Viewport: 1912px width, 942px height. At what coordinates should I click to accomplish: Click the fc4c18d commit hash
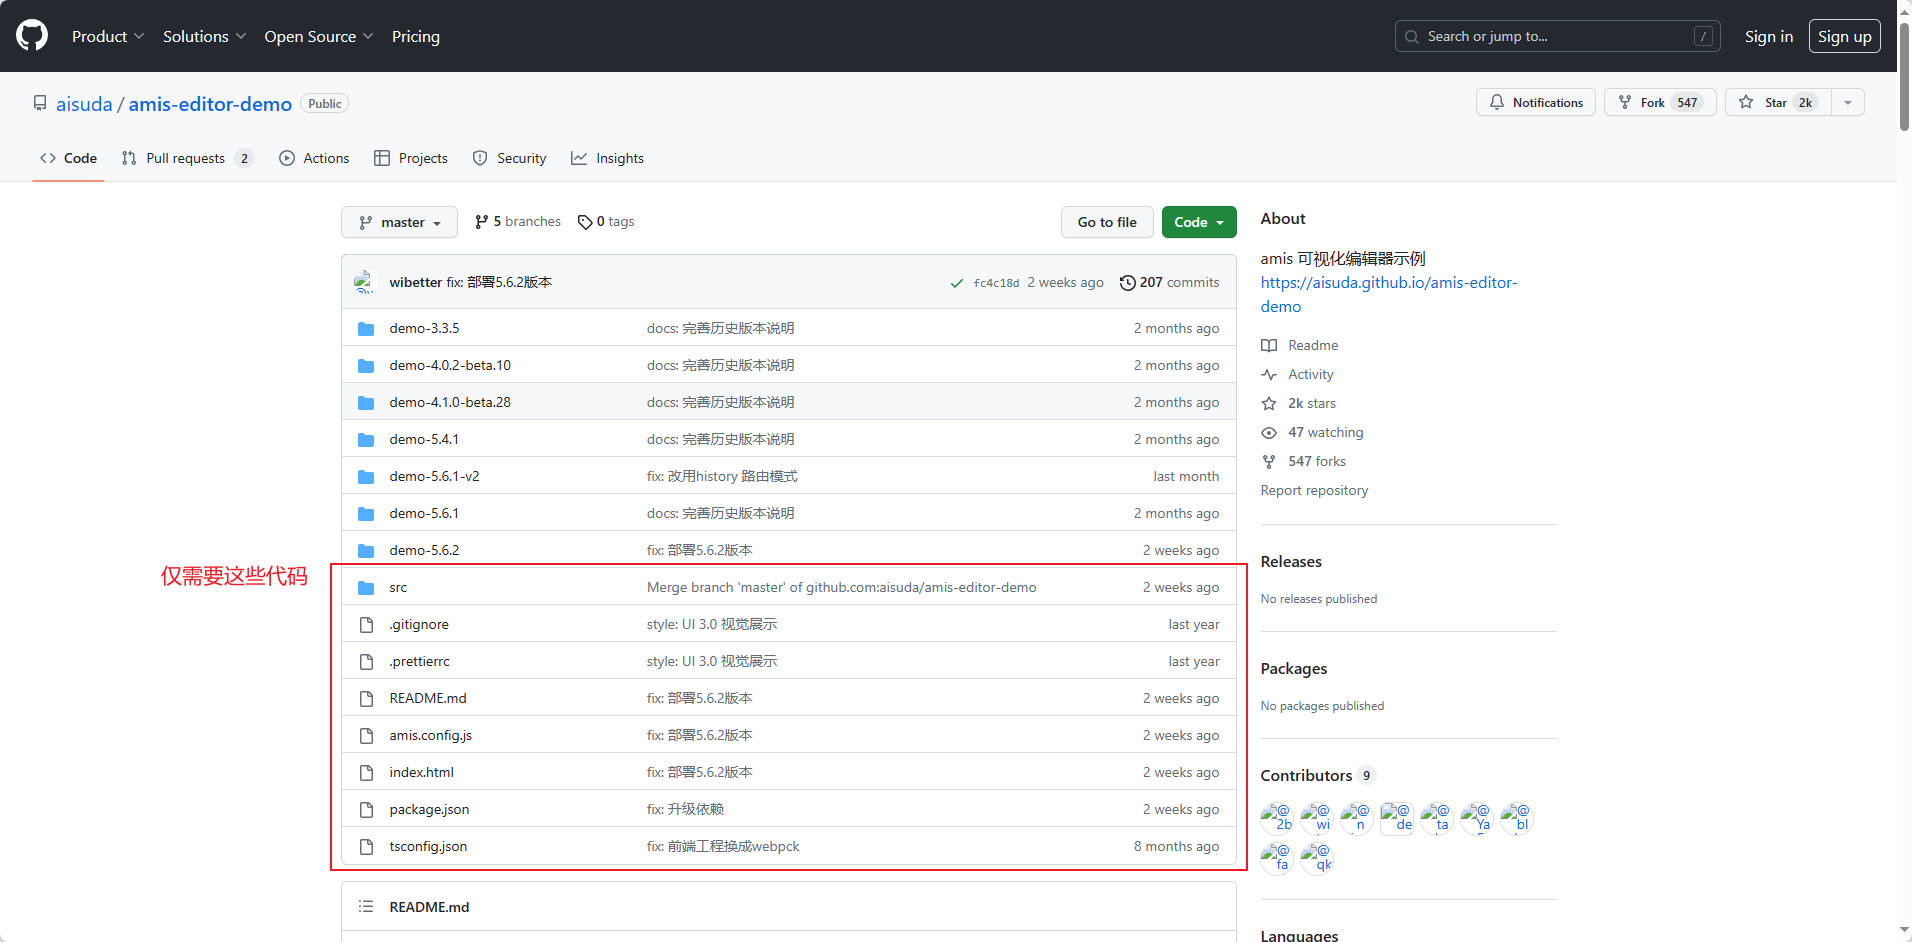(x=996, y=283)
